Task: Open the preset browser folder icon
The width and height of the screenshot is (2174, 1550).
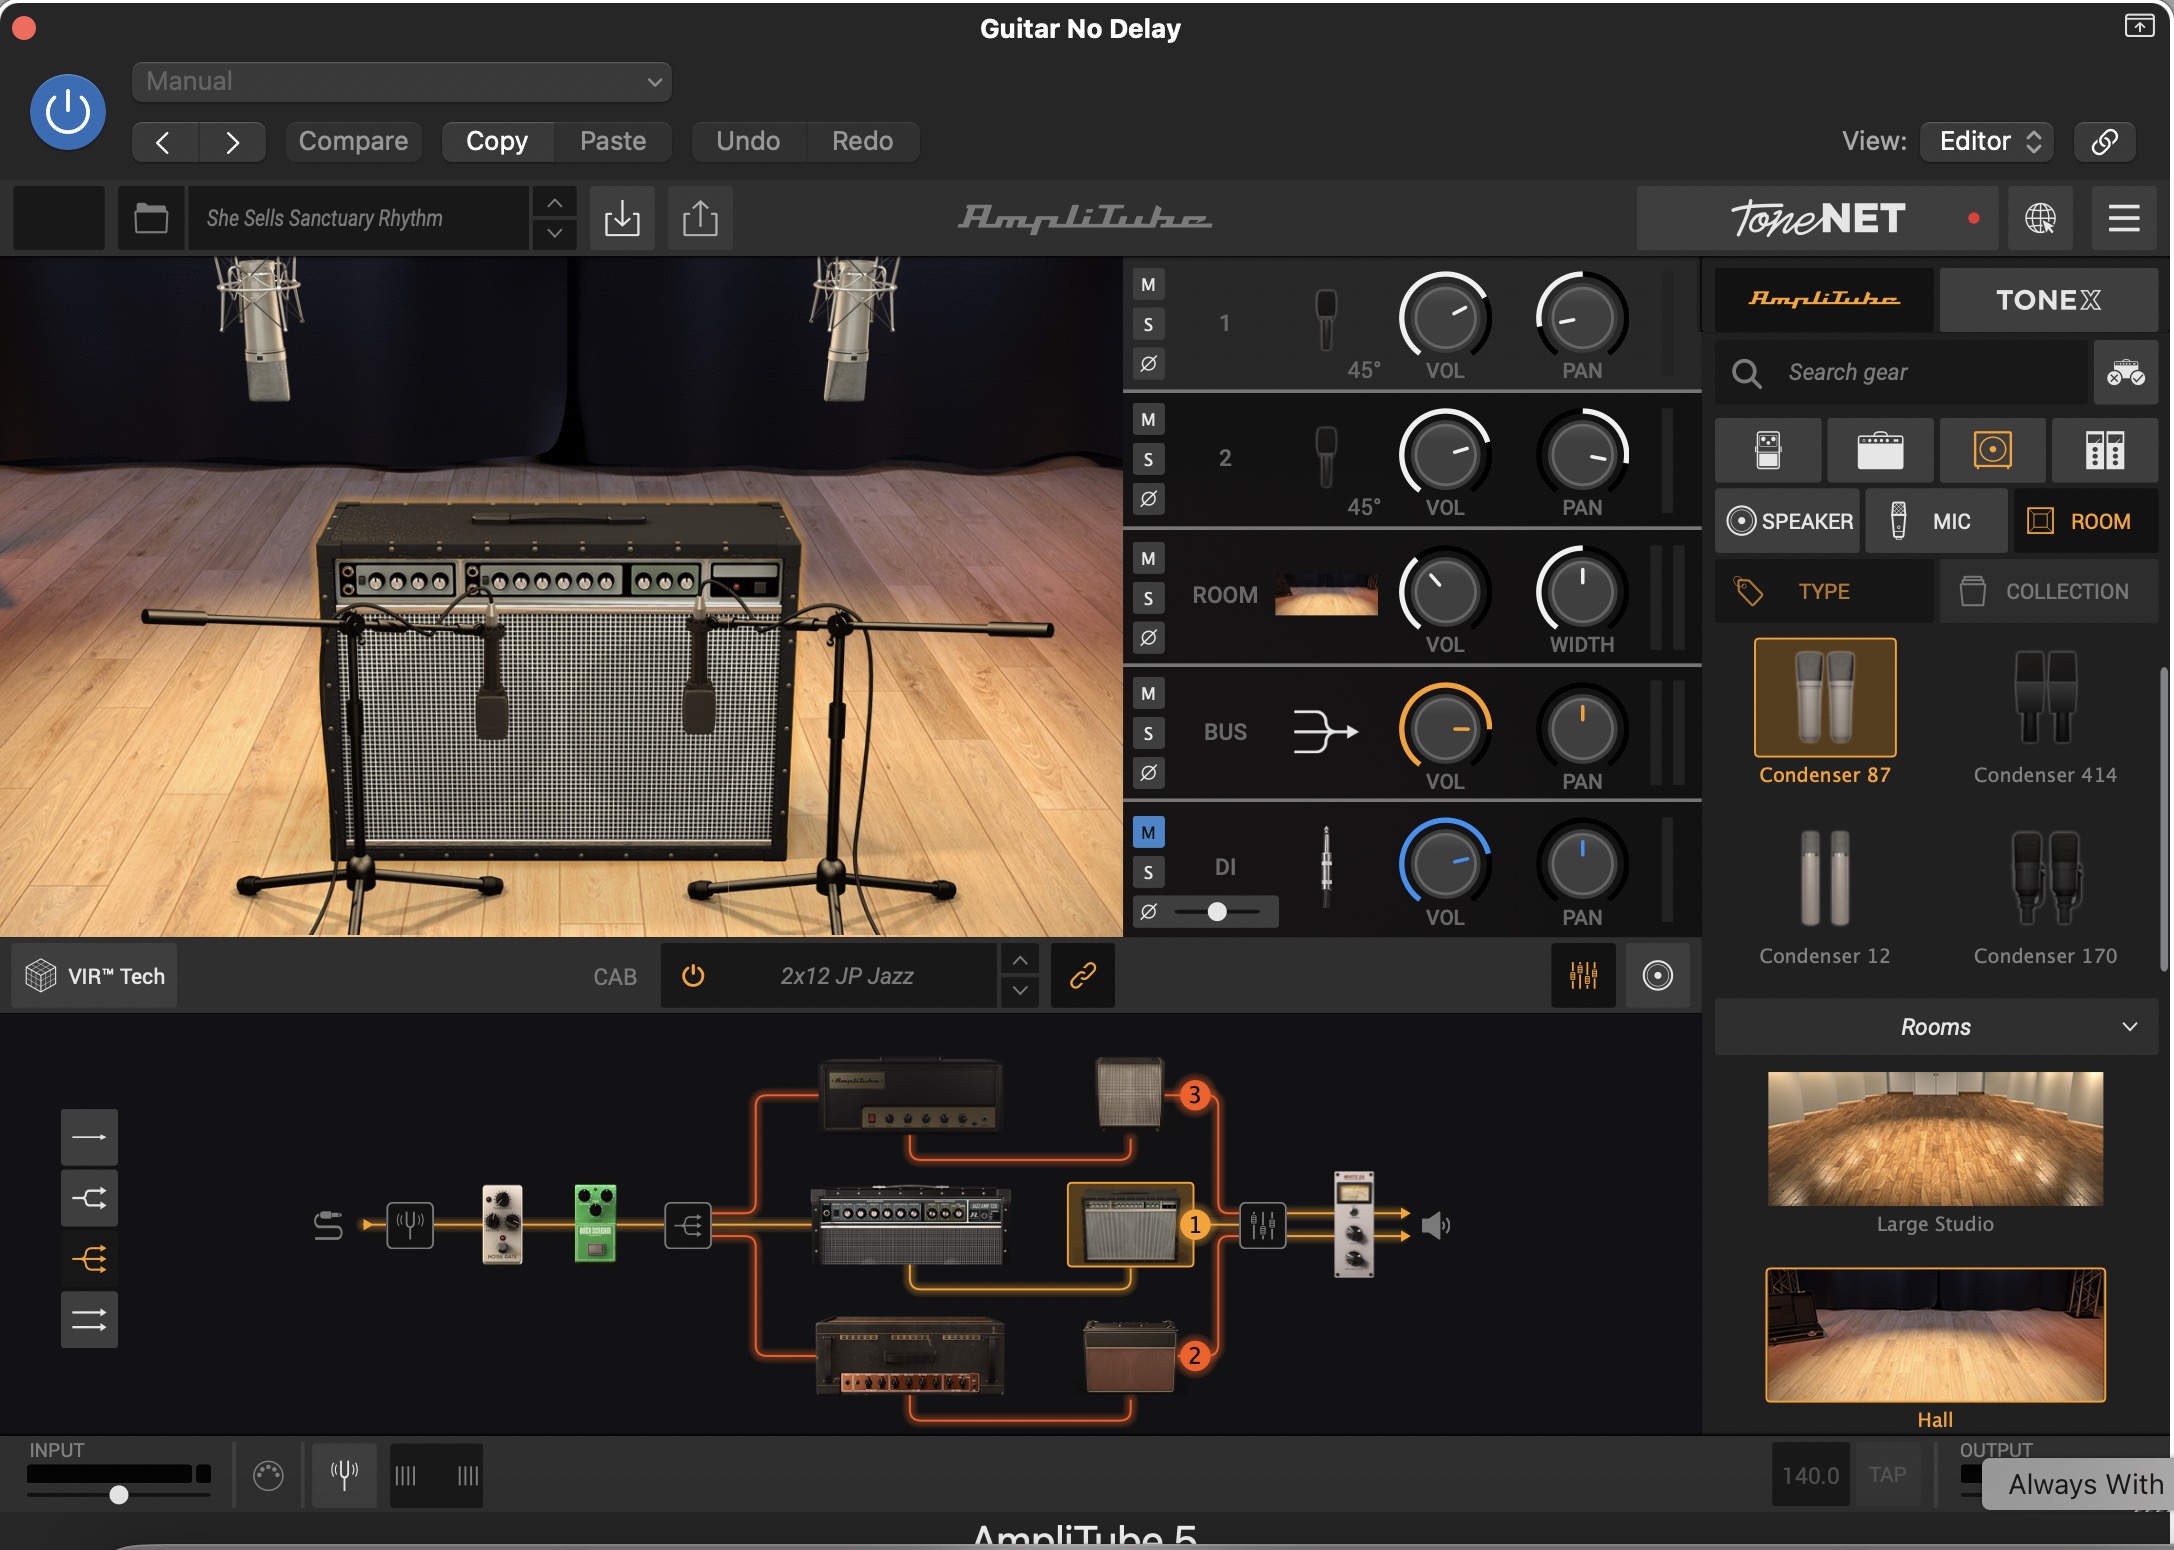Action: tap(151, 218)
